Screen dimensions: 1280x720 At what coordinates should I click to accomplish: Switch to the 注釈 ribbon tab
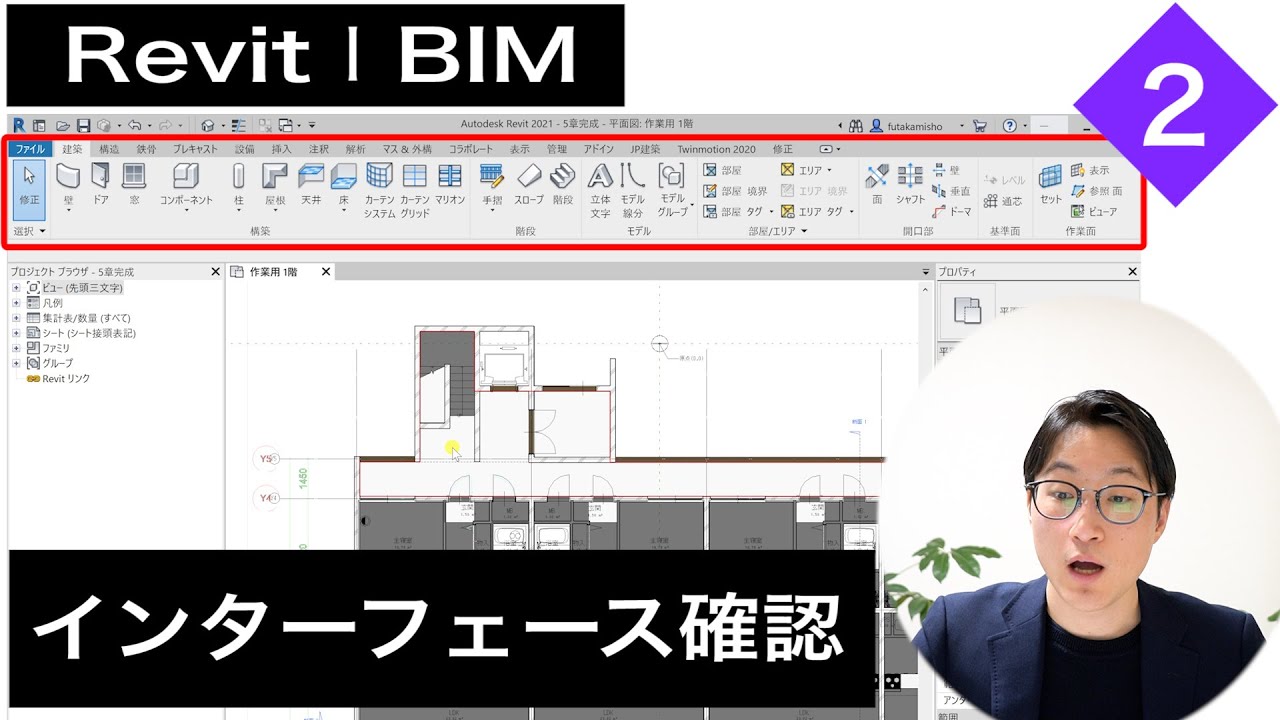(319, 149)
